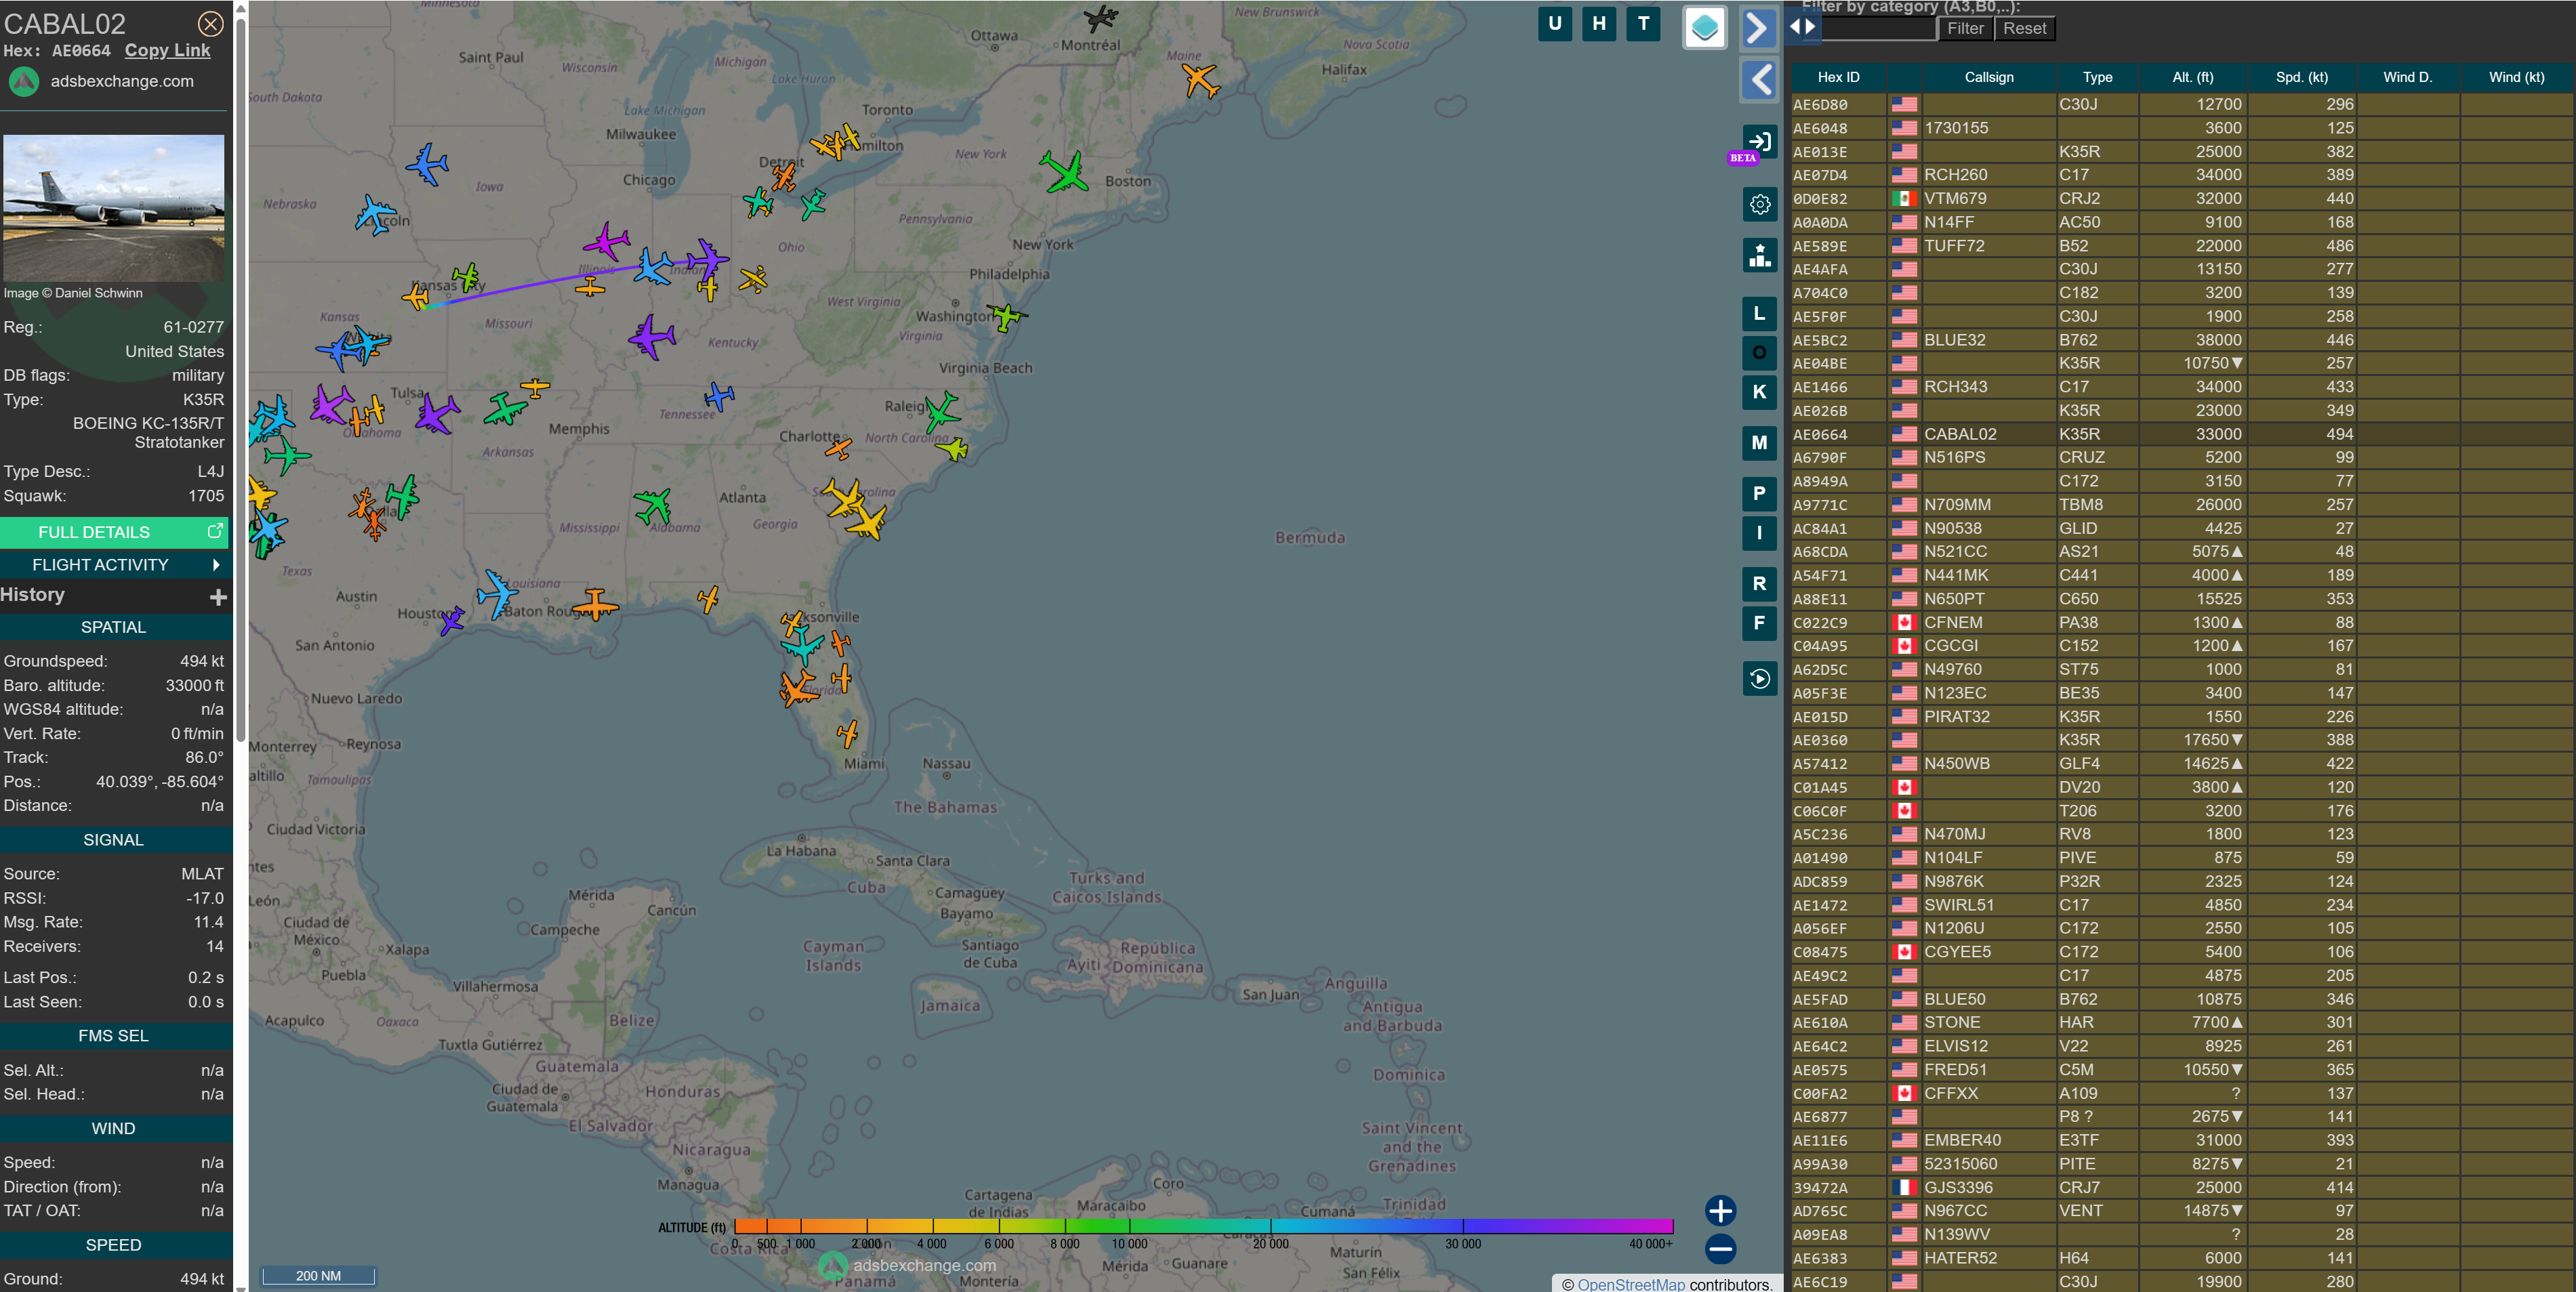
Task: Open the settings gear on map
Action: pos(1759,205)
